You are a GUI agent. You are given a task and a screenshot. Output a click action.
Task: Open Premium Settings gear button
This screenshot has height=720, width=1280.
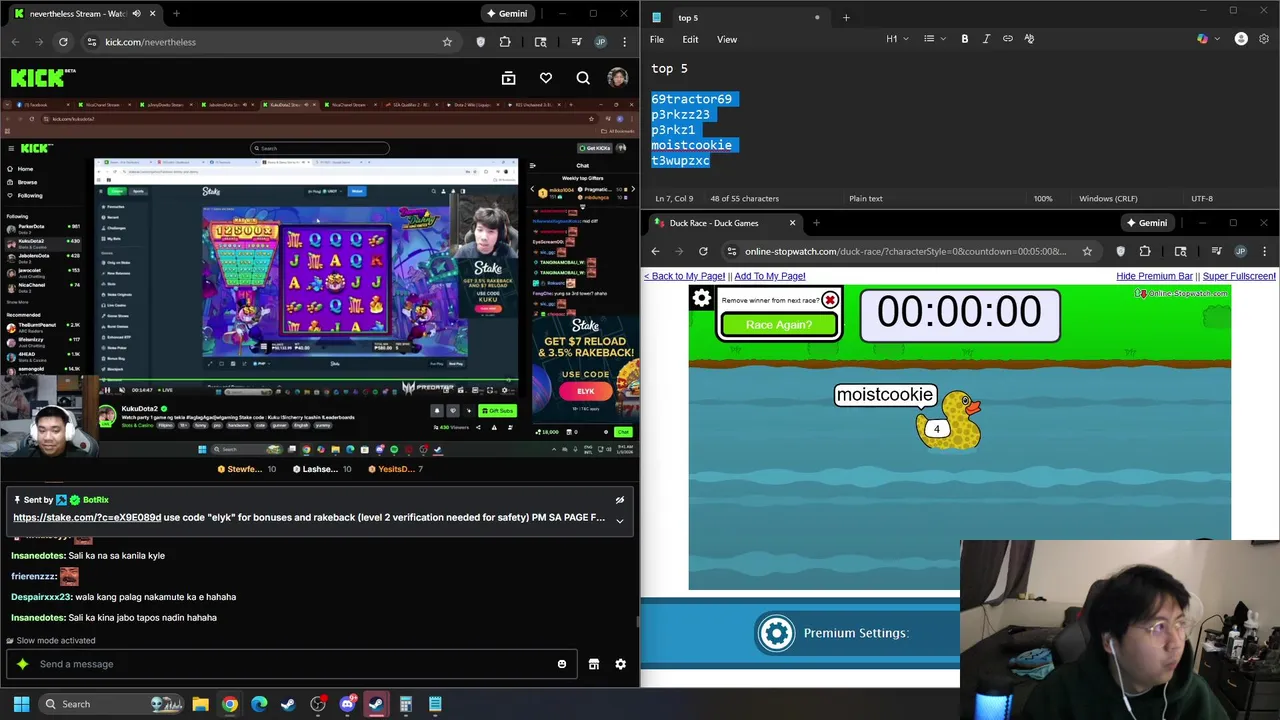pyautogui.click(x=776, y=633)
